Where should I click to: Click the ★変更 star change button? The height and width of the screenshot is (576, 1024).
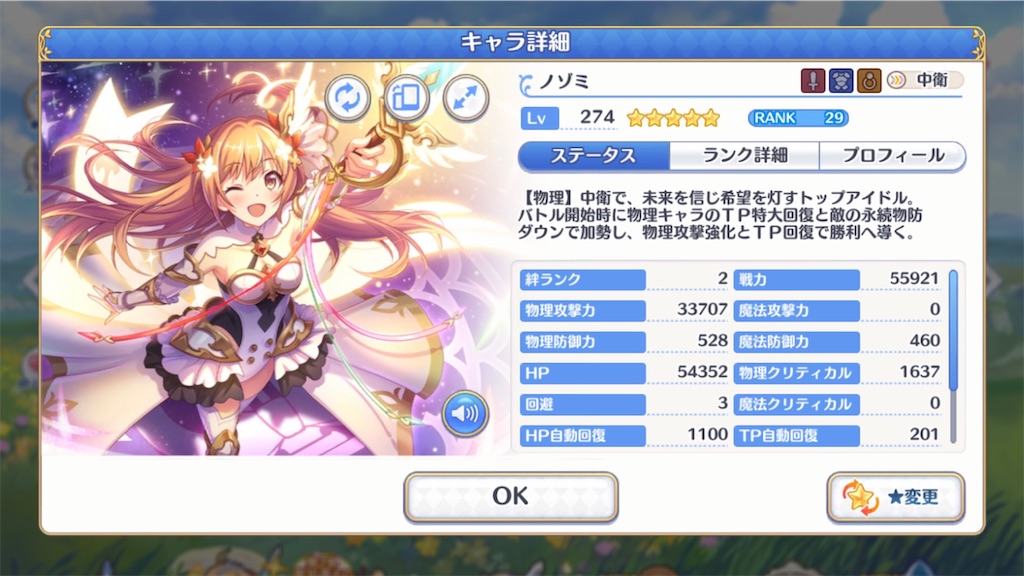coord(895,497)
